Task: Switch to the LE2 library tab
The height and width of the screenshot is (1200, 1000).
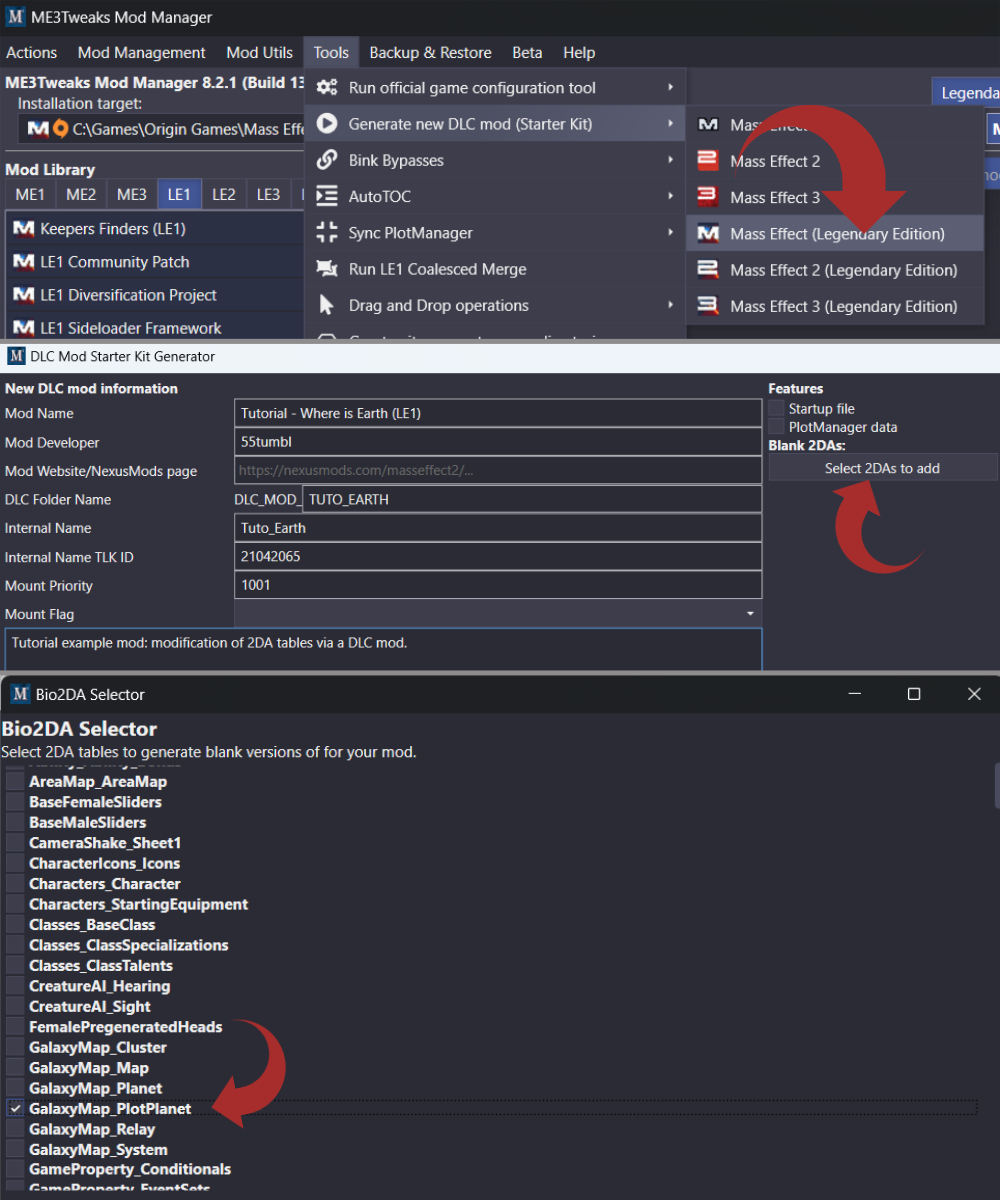Action: 224,194
